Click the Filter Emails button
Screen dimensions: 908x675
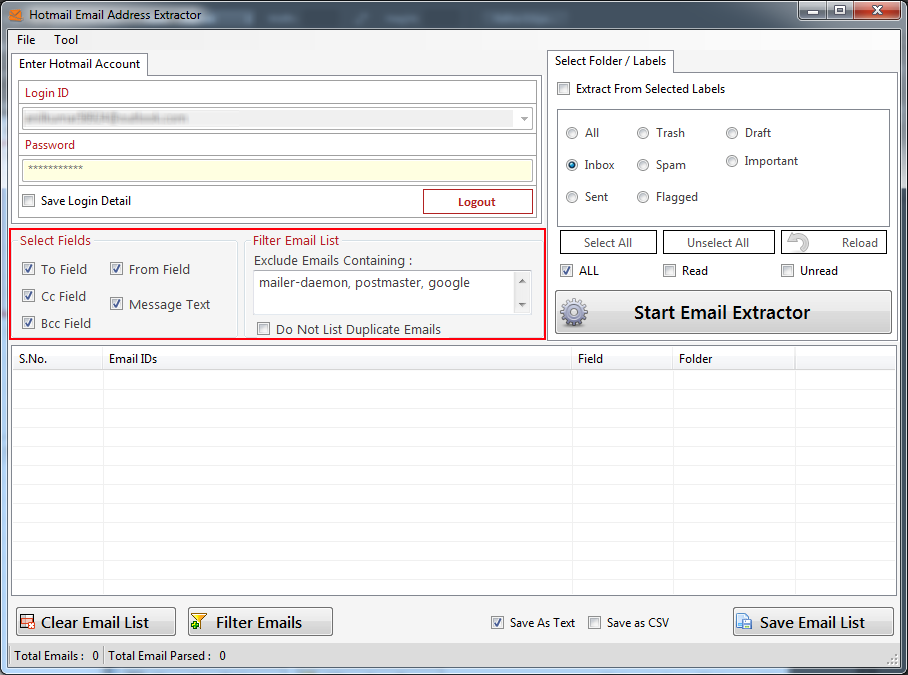click(x=260, y=622)
